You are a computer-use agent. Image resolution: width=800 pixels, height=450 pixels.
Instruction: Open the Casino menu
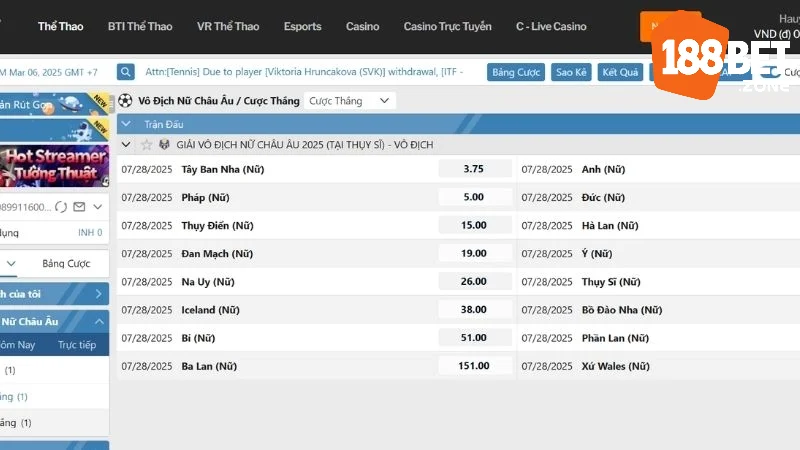[x=362, y=27]
